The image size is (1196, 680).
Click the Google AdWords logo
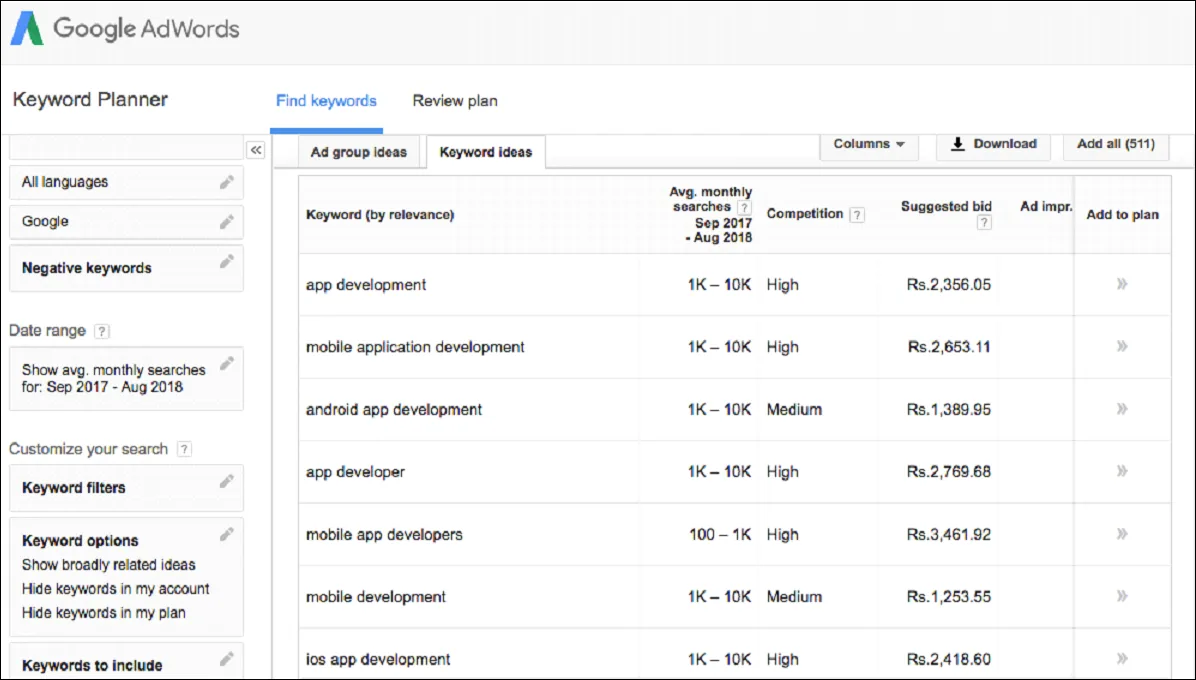tap(124, 28)
